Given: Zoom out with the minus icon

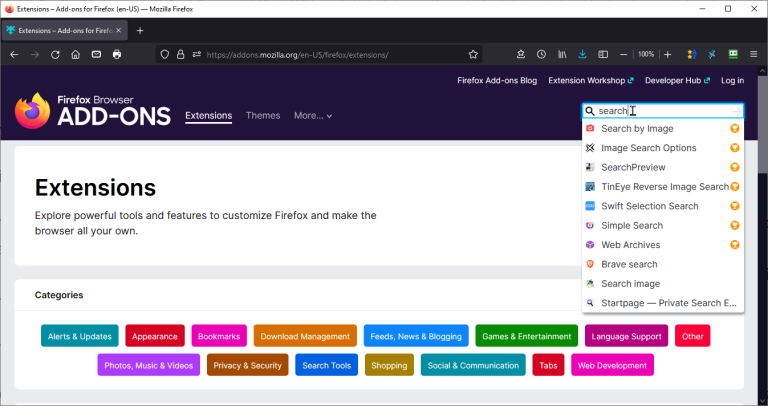Looking at the screenshot, I should pos(624,55).
